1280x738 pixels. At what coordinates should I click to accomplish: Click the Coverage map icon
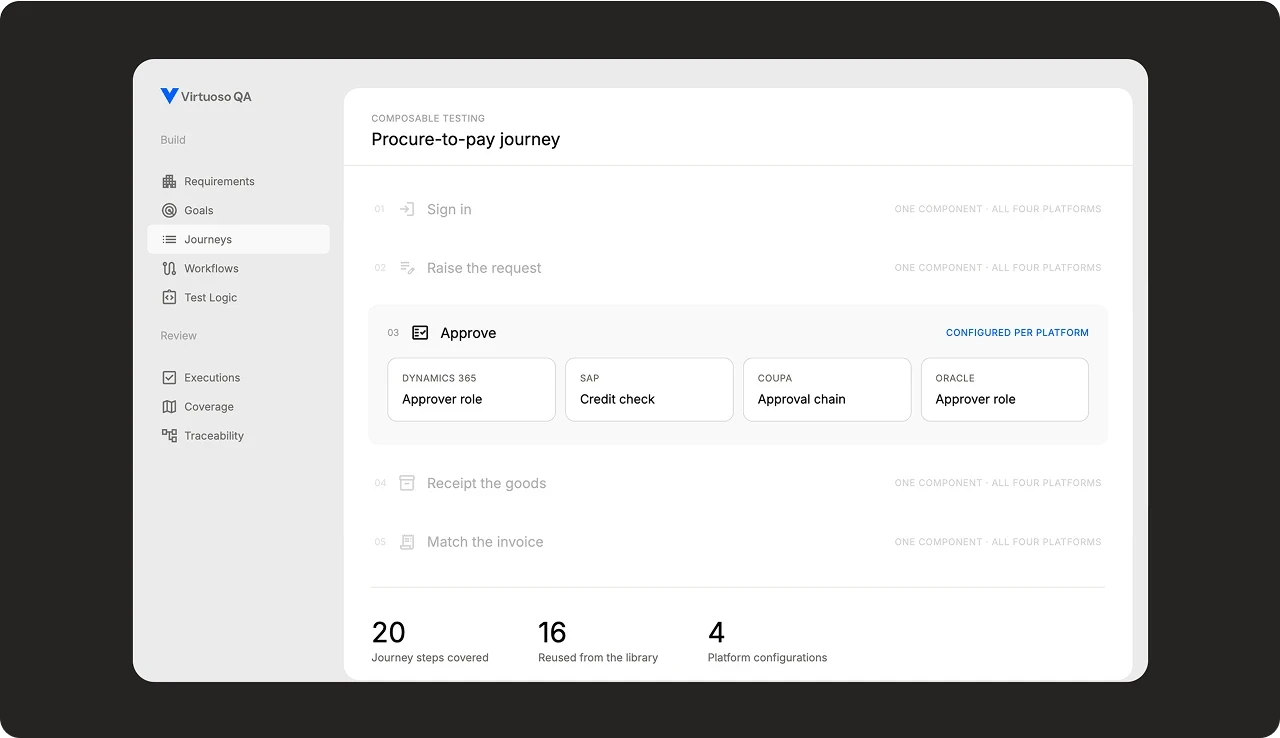click(169, 406)
